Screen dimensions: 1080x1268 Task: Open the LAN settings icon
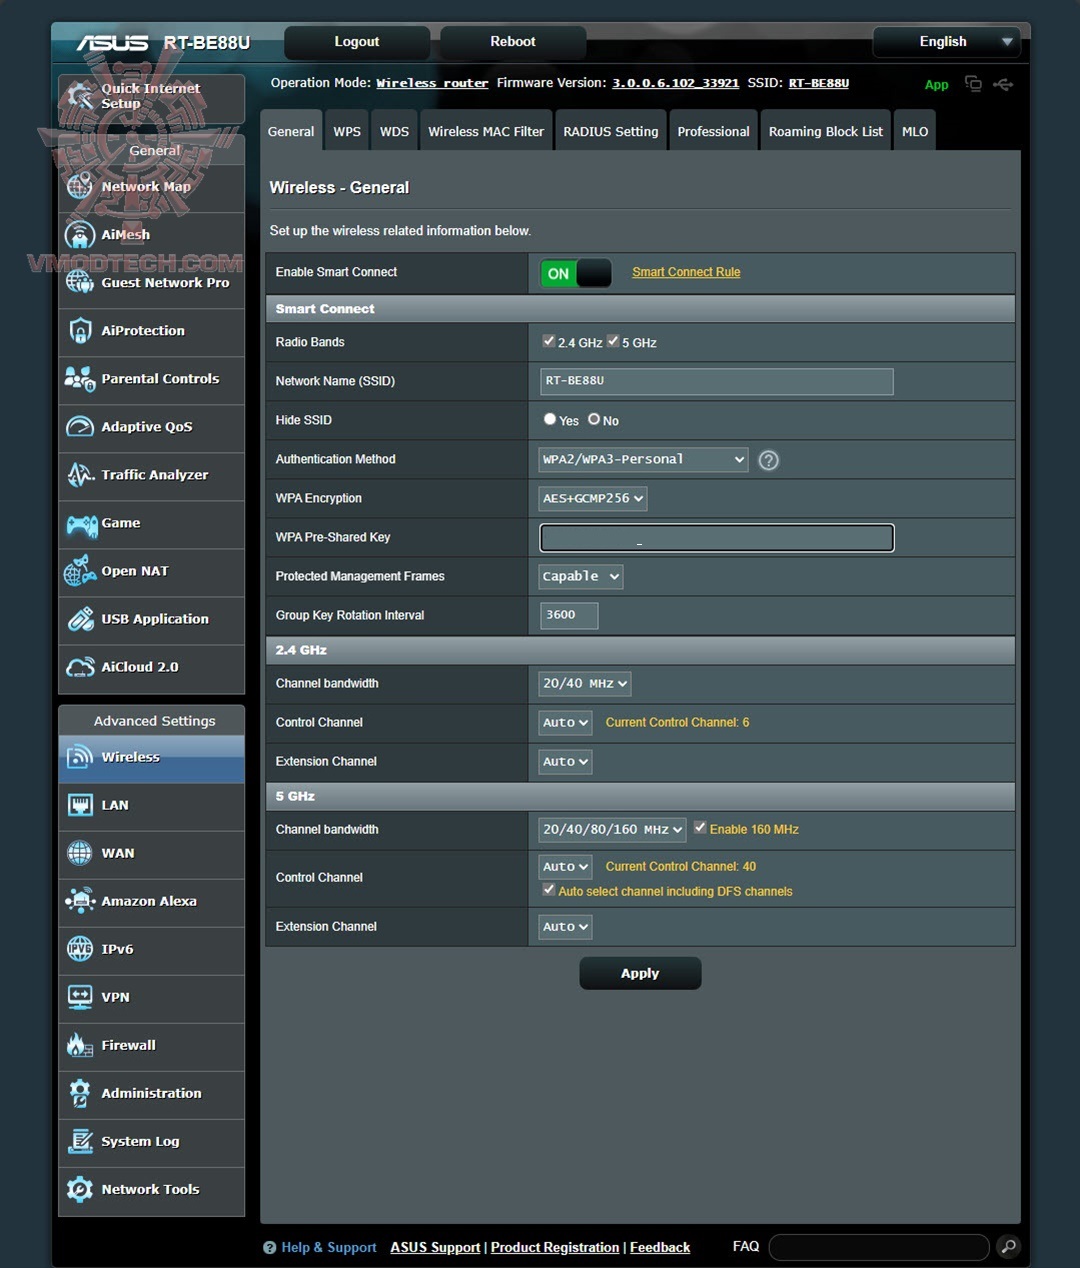(79, 805)
